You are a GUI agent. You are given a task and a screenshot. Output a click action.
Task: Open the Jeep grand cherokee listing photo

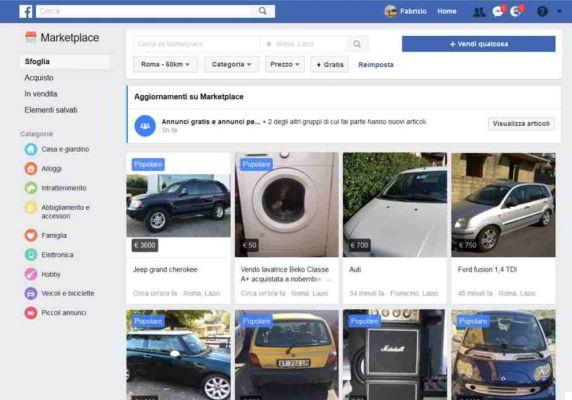pos(178,206)
